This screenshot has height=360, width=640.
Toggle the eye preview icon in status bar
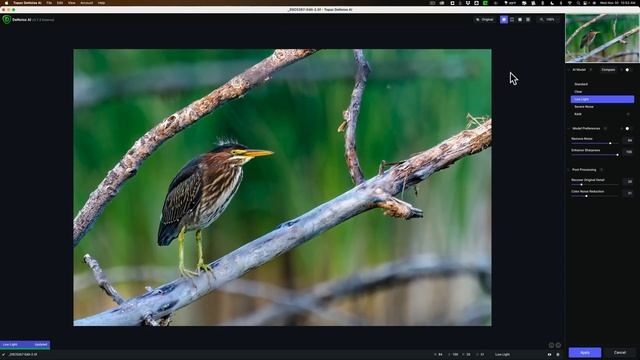coord(549,354)
